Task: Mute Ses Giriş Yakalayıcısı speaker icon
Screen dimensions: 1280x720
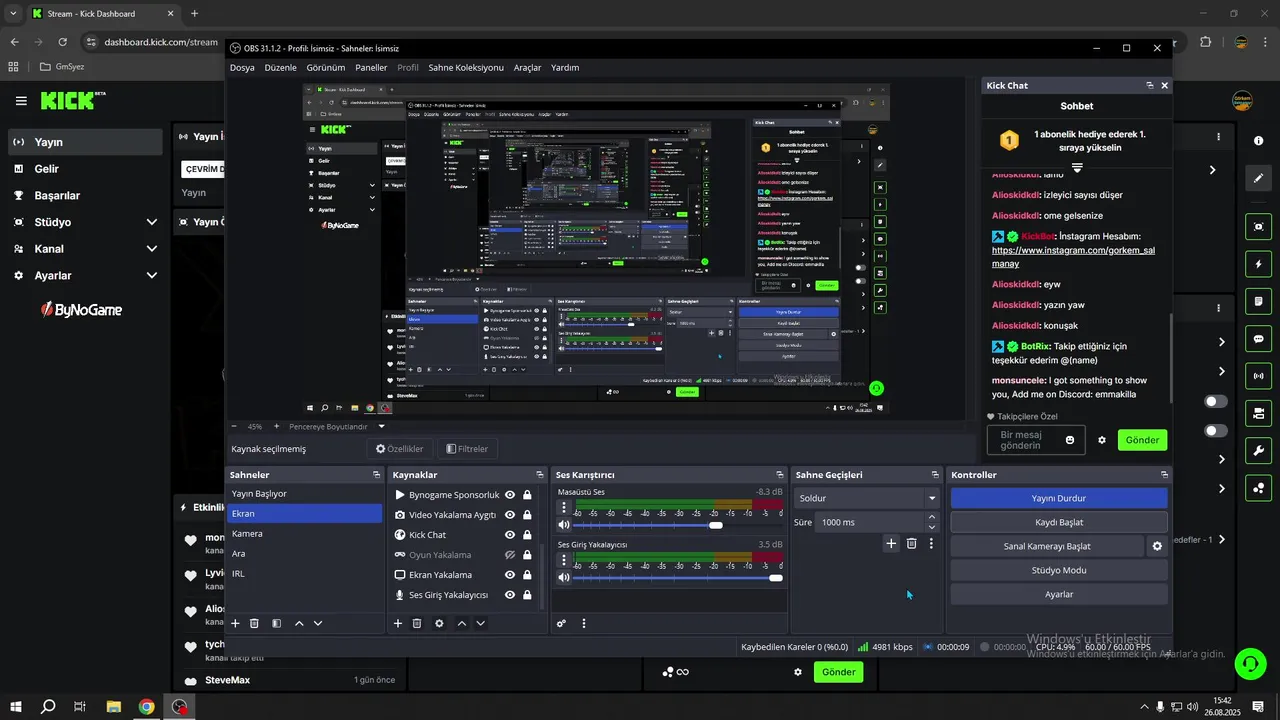Action: (x=564, y=577)
